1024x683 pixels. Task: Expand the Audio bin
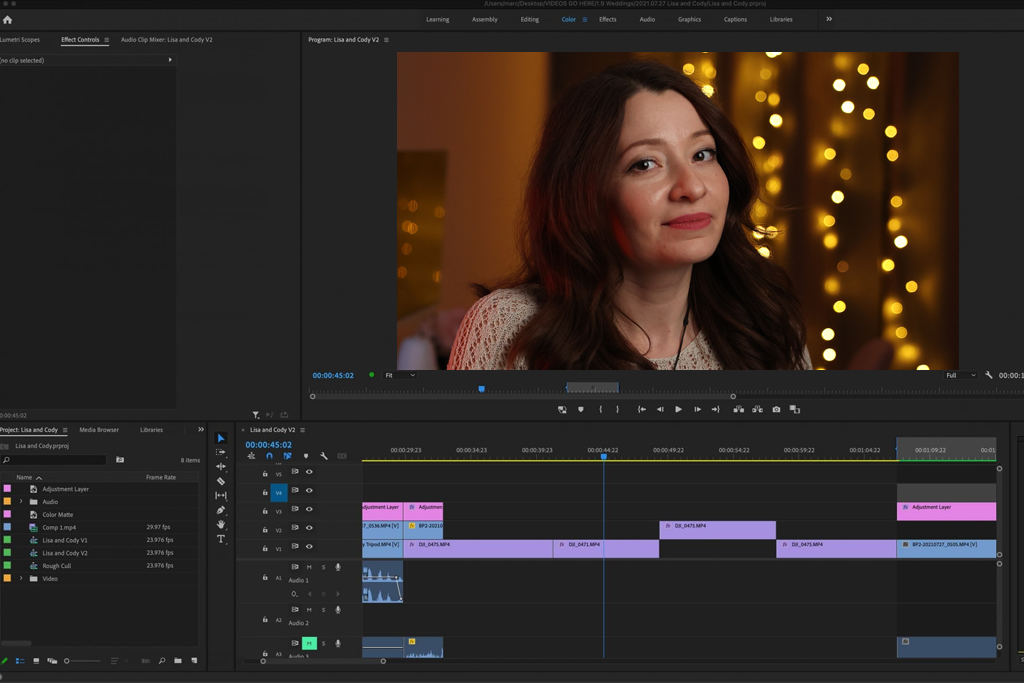(21, 501)
